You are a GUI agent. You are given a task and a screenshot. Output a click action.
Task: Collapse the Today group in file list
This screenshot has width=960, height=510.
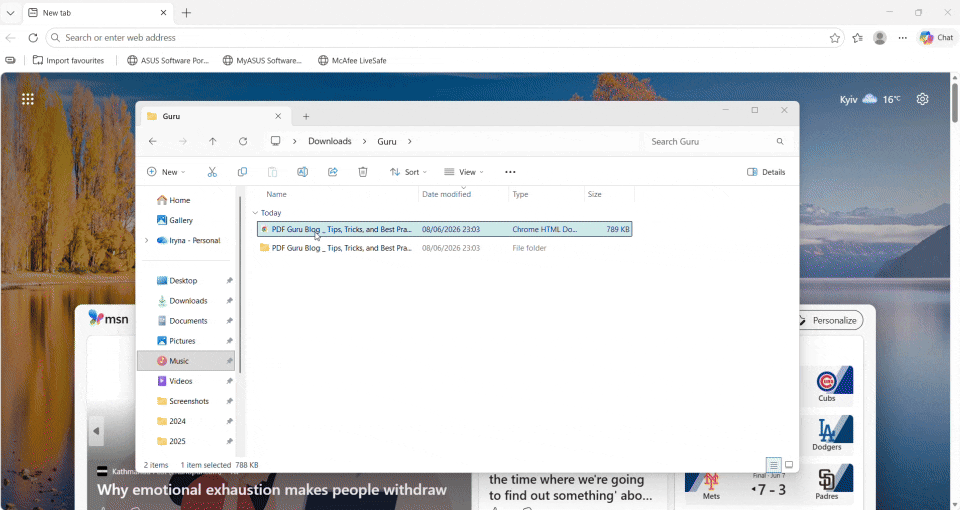(255, 213)
